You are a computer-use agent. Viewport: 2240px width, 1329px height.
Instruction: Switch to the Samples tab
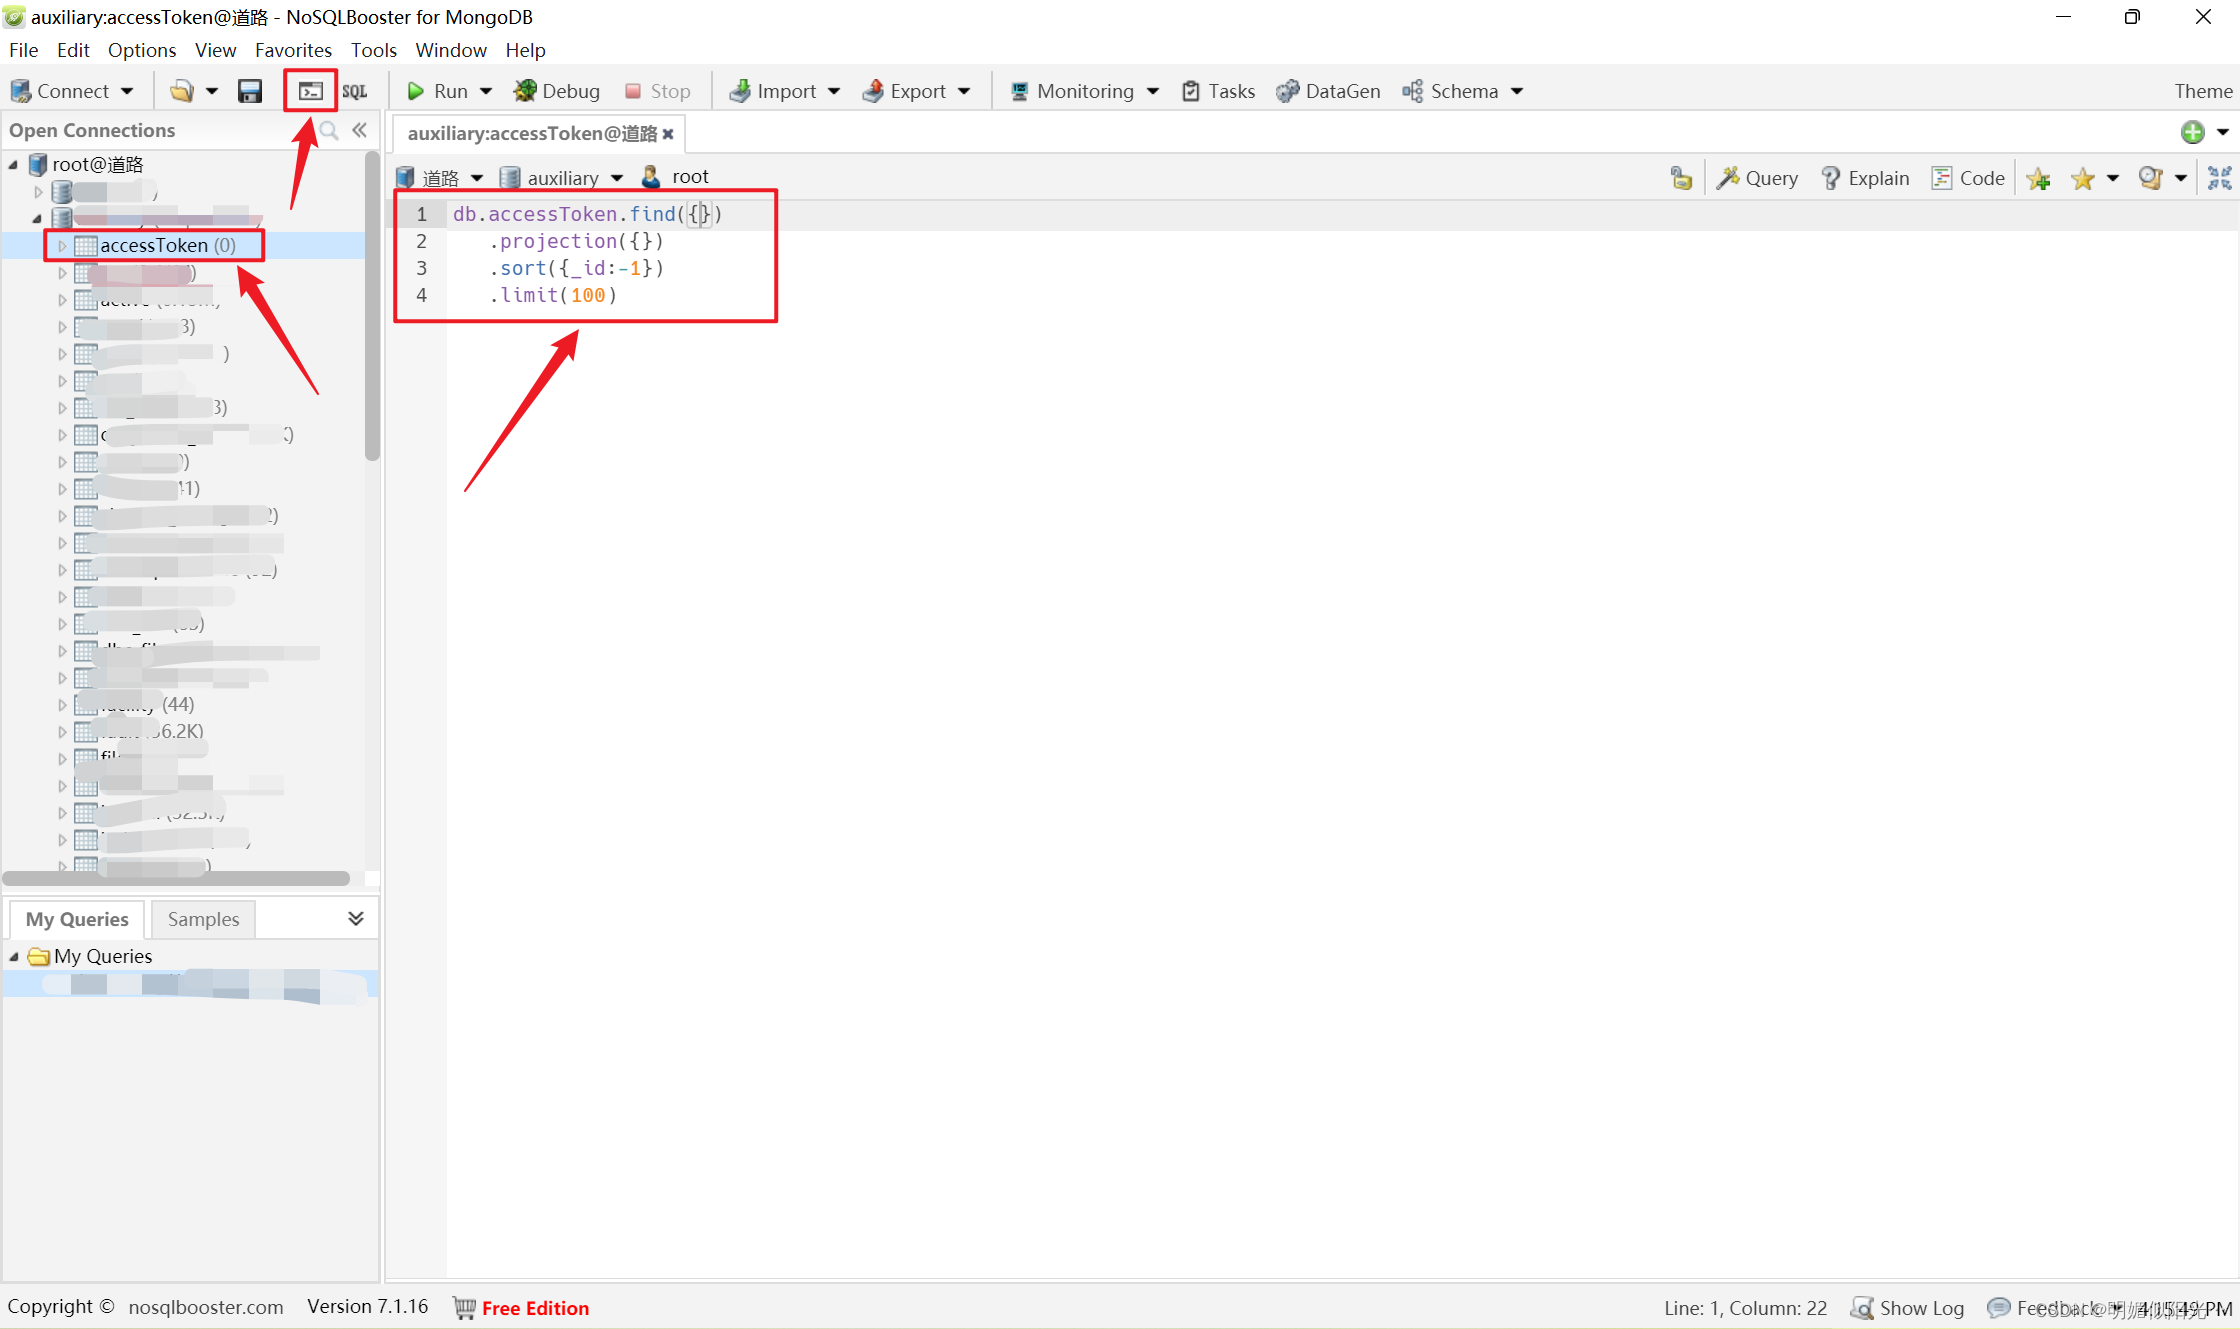(x=203, y=919)
